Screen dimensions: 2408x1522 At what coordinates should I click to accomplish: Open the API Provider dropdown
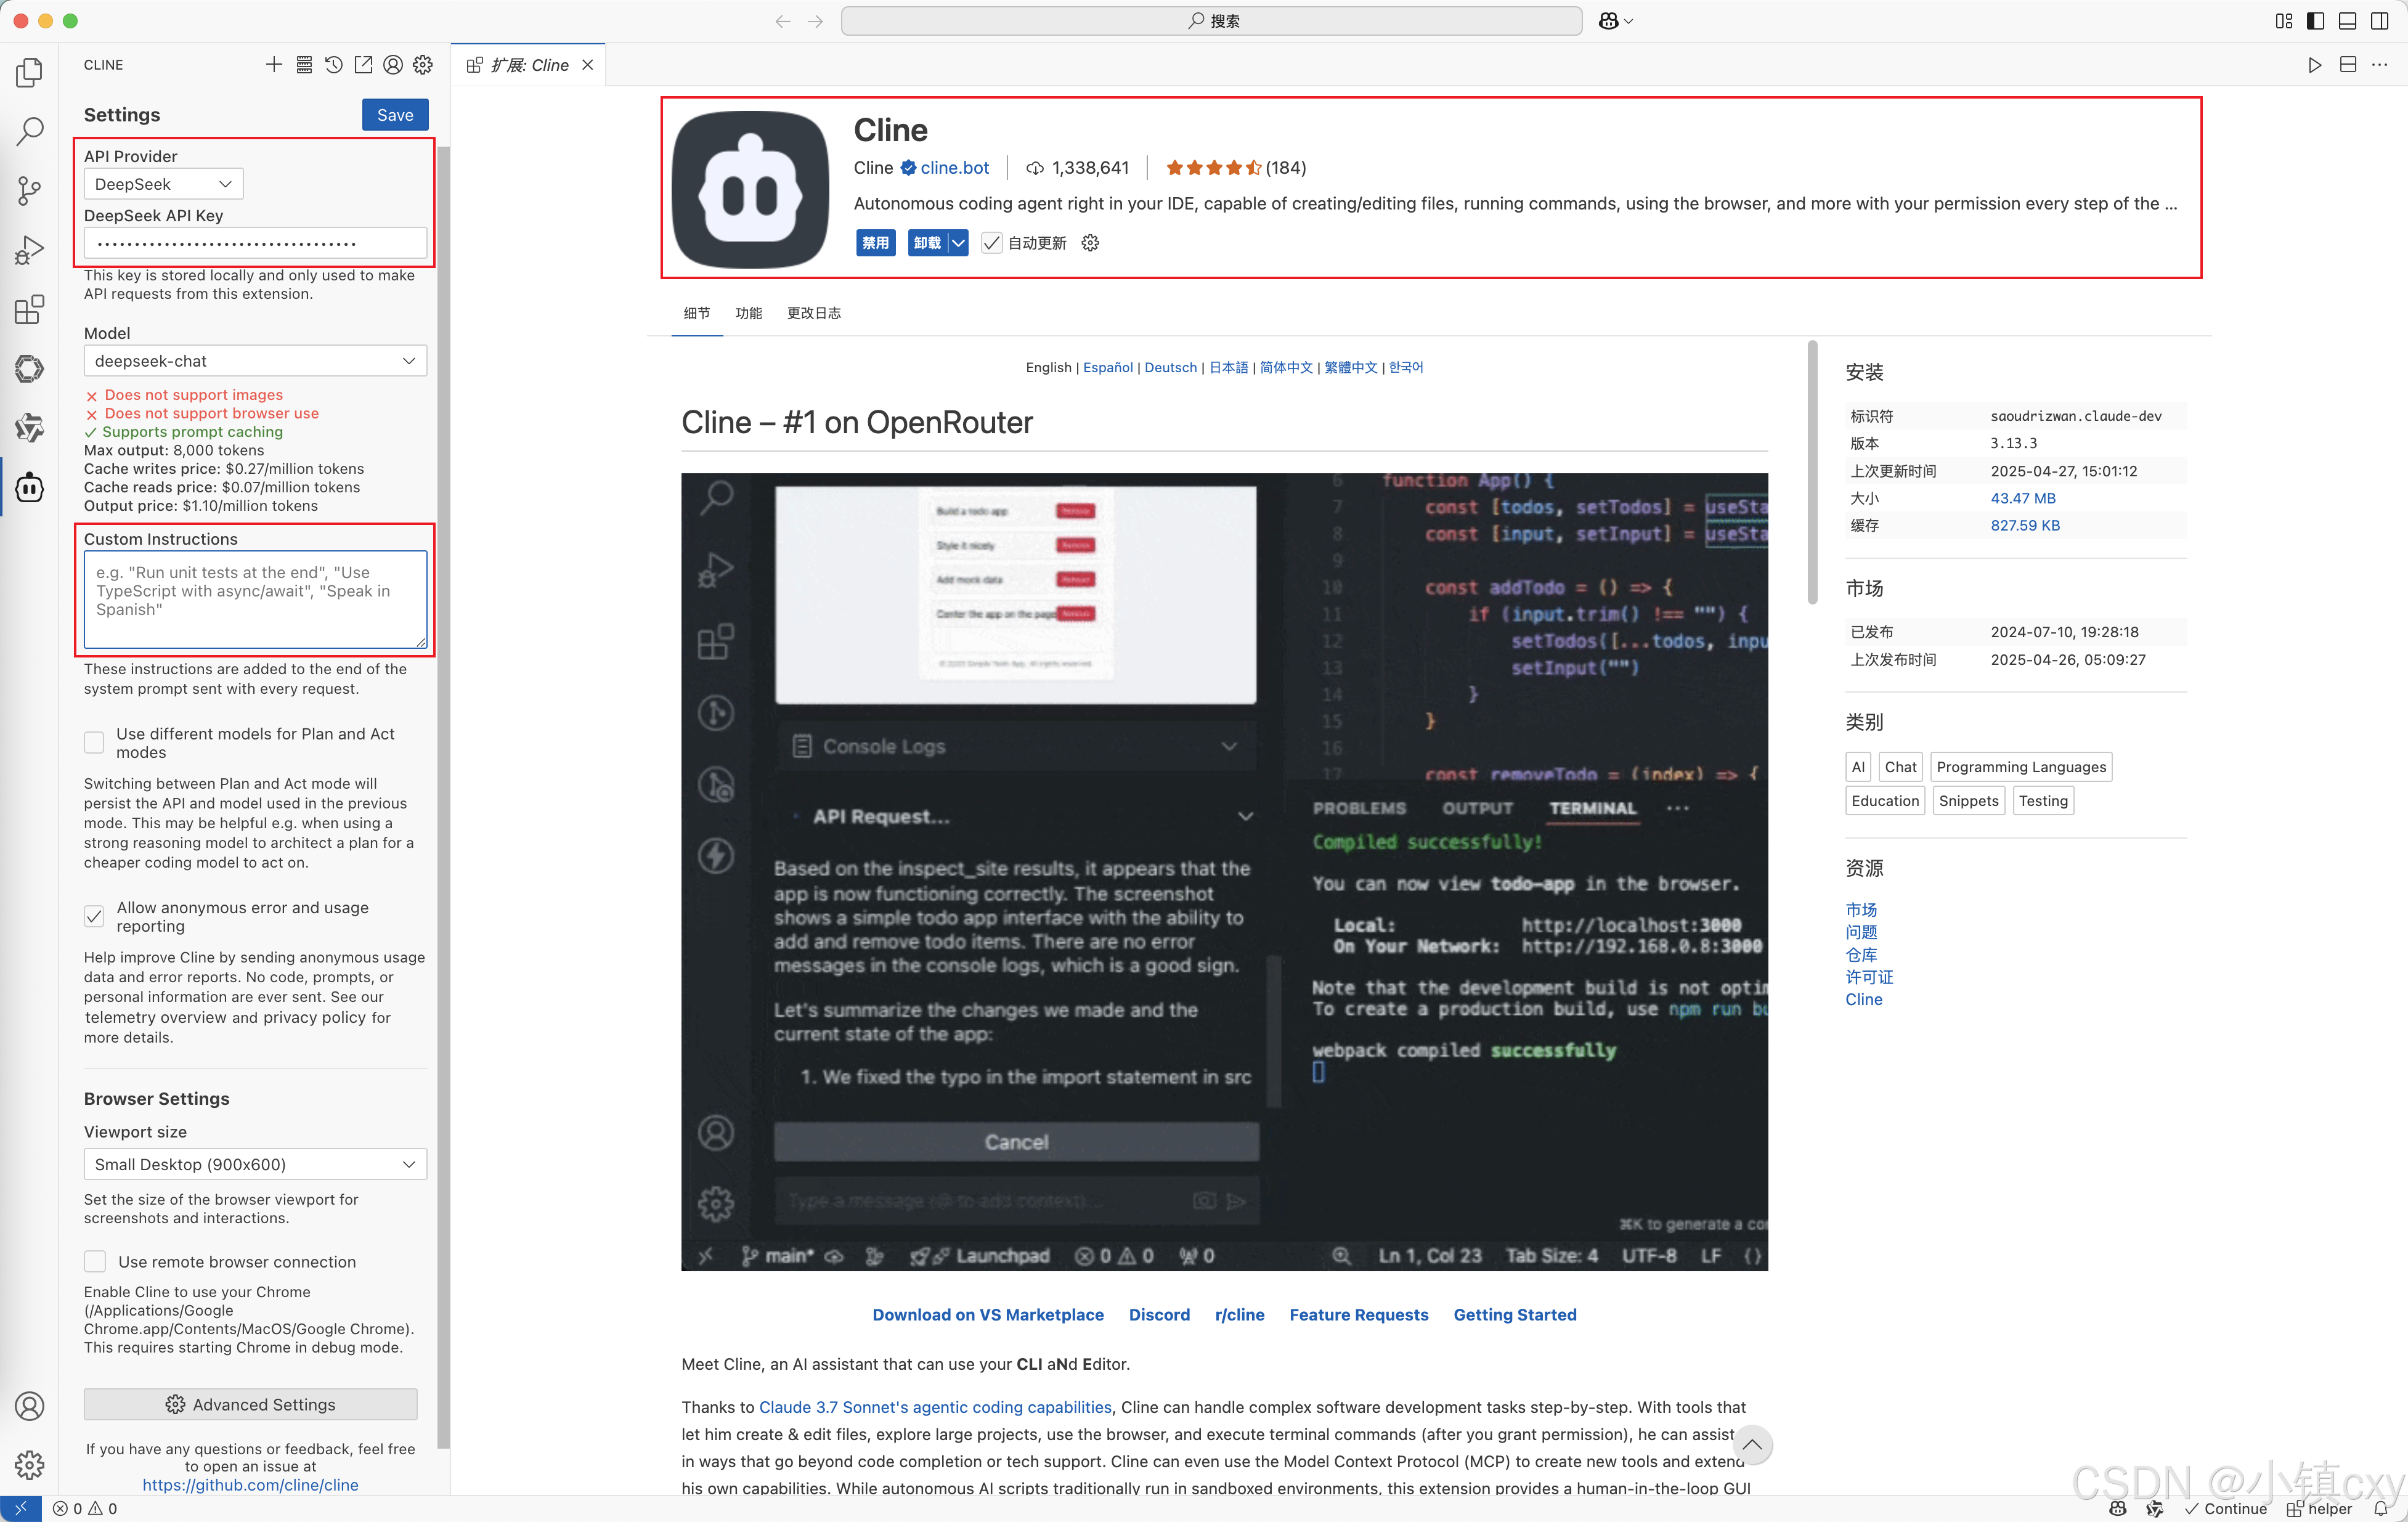pyautogui.click(x=163, y=183)
